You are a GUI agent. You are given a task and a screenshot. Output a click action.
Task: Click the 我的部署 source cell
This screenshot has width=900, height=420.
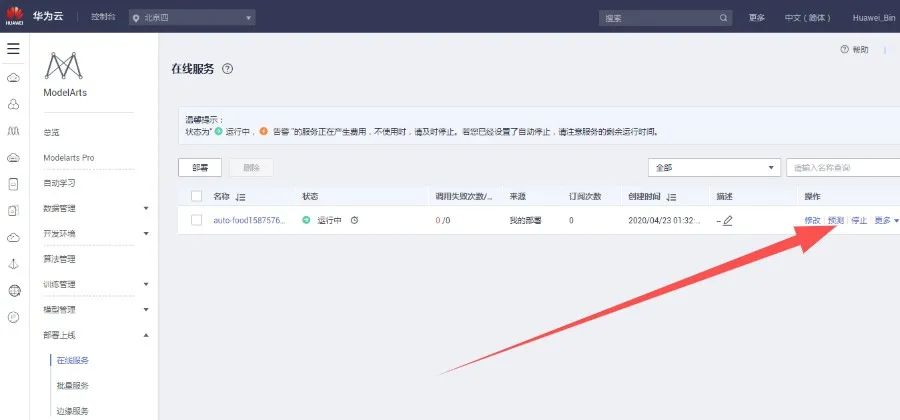click(x=526, y=220)
